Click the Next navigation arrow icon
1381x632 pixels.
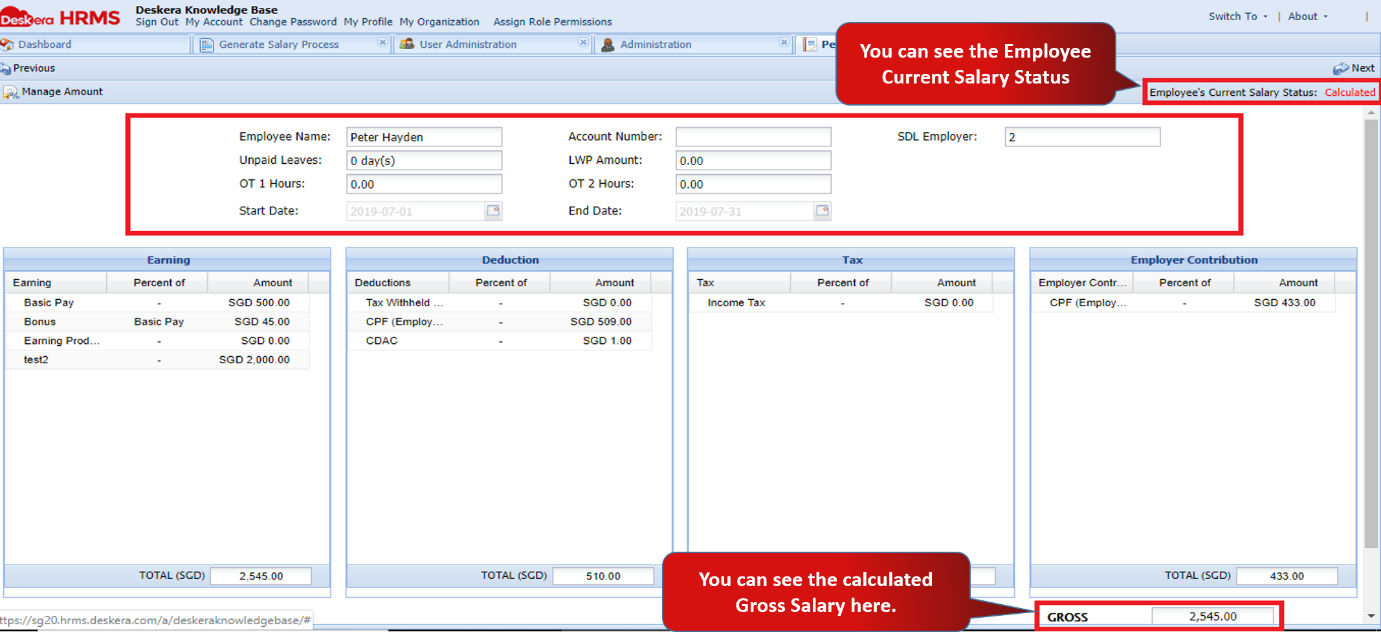pyautogui.click(x=1340, y=68)
